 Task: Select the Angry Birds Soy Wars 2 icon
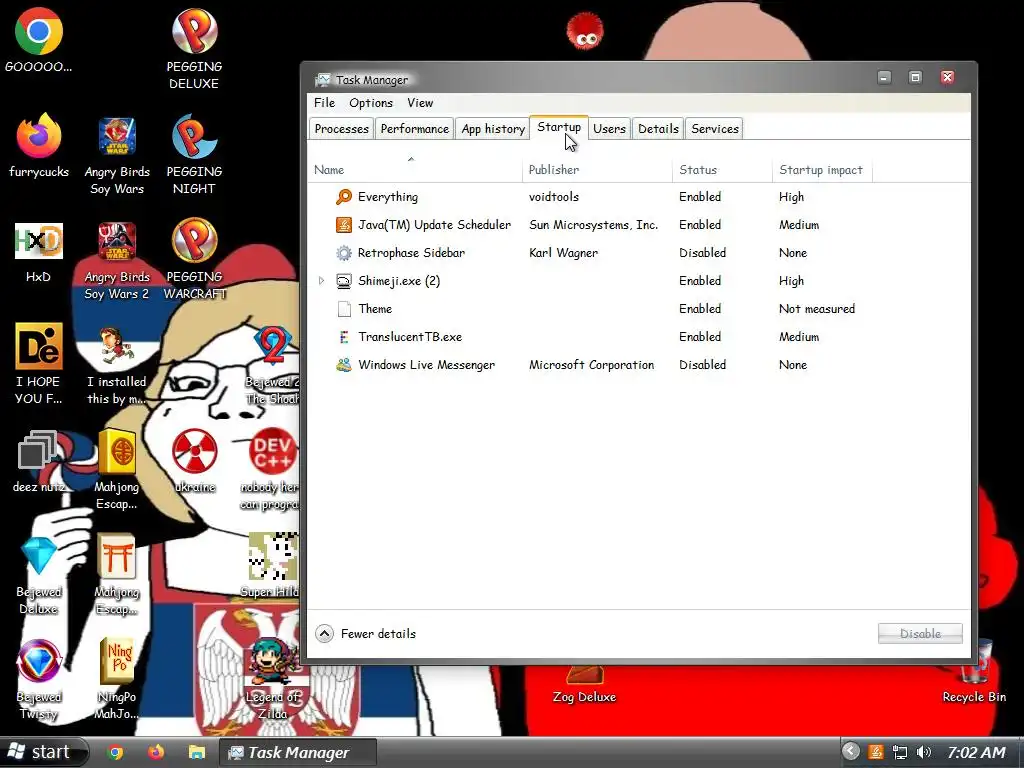(117, 241)
